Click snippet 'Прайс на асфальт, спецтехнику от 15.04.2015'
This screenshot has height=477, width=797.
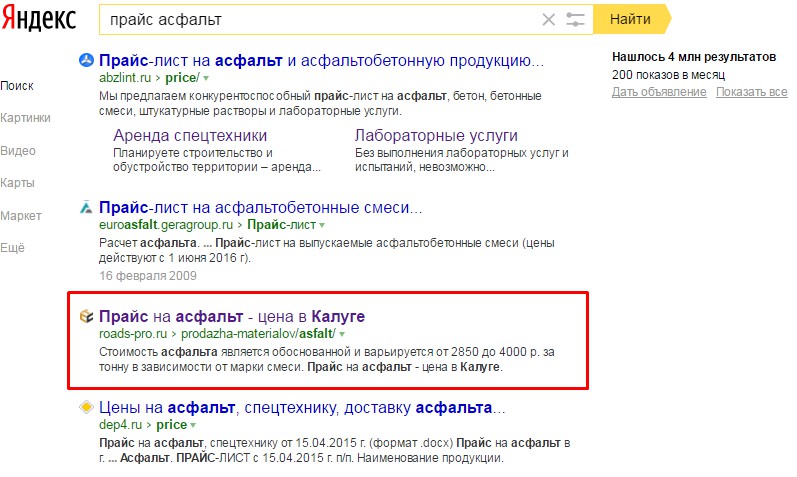pos(334,450)
